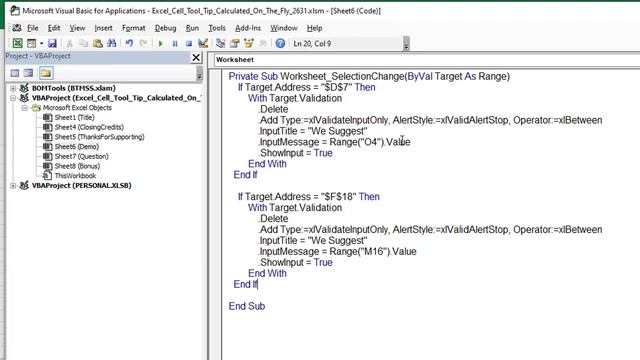The height and width of the screenshot is (360, 640).
Task: Open Find with the binoculars icon
Action: pyautogui.click(x=111, y=43)
